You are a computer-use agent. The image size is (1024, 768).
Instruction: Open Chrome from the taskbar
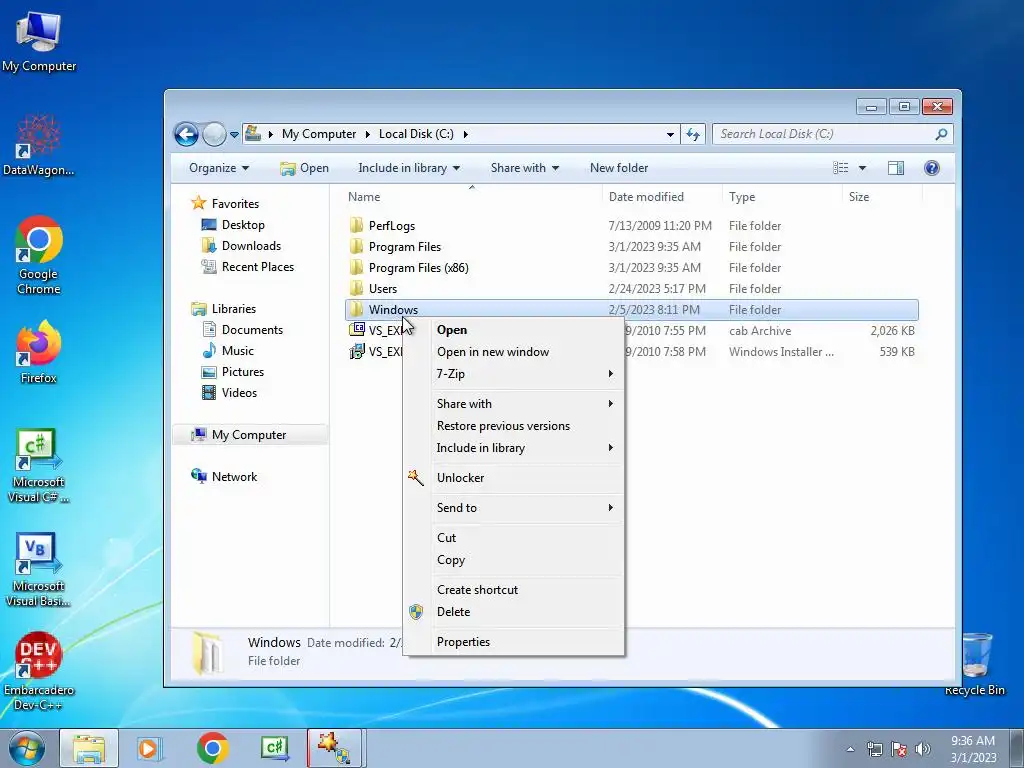(x=212, y=748)
